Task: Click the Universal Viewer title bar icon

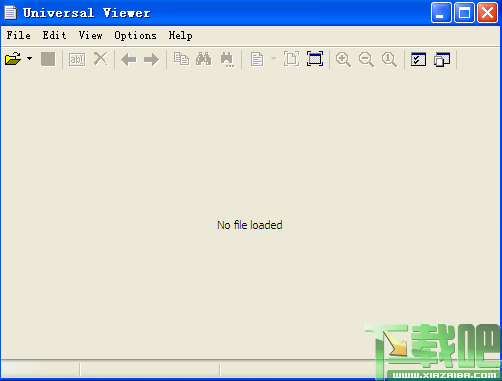Action: click(10, 13)
